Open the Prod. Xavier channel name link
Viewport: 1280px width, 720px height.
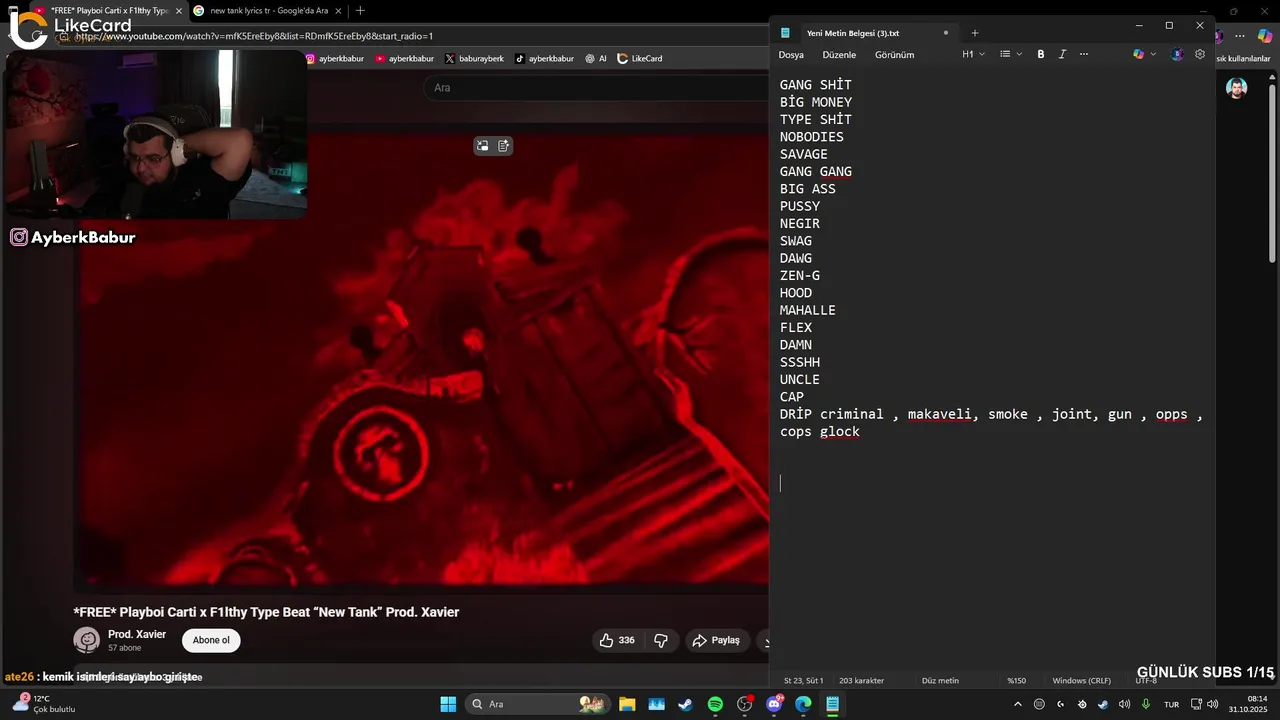[x=137, y=634]
